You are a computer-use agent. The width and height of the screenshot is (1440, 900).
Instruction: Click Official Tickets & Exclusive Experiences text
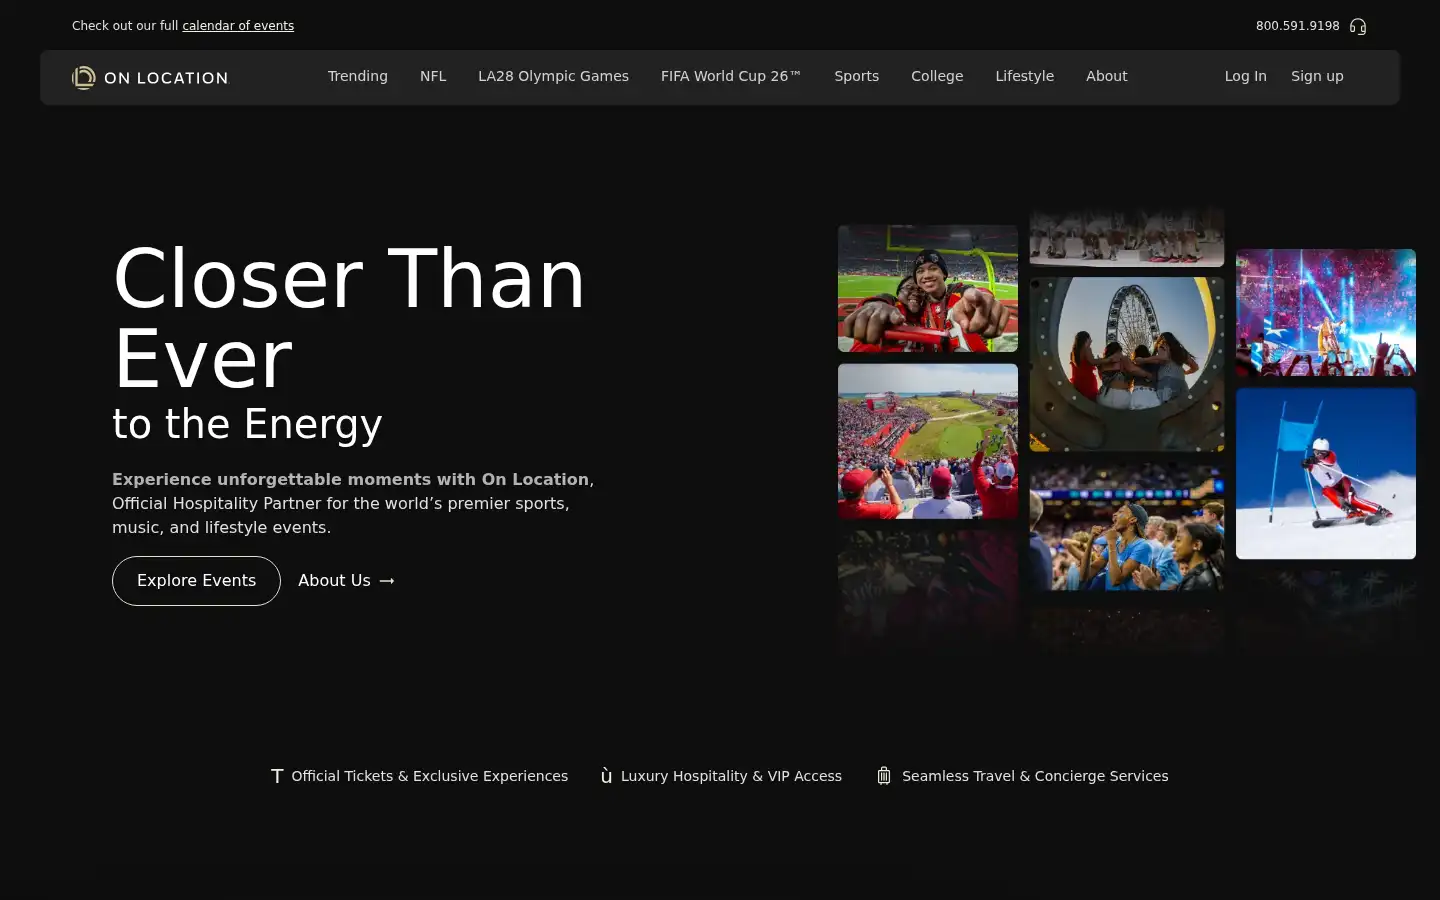[430, 776]
